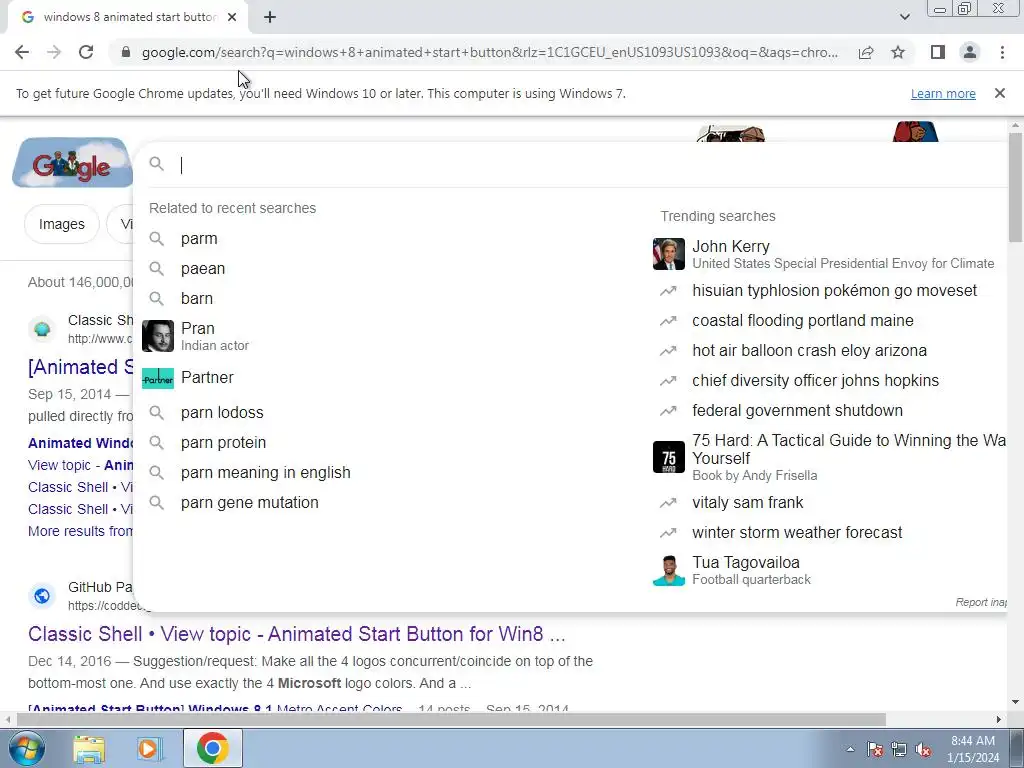Click the muted volume tray icon

coord(923,749)
